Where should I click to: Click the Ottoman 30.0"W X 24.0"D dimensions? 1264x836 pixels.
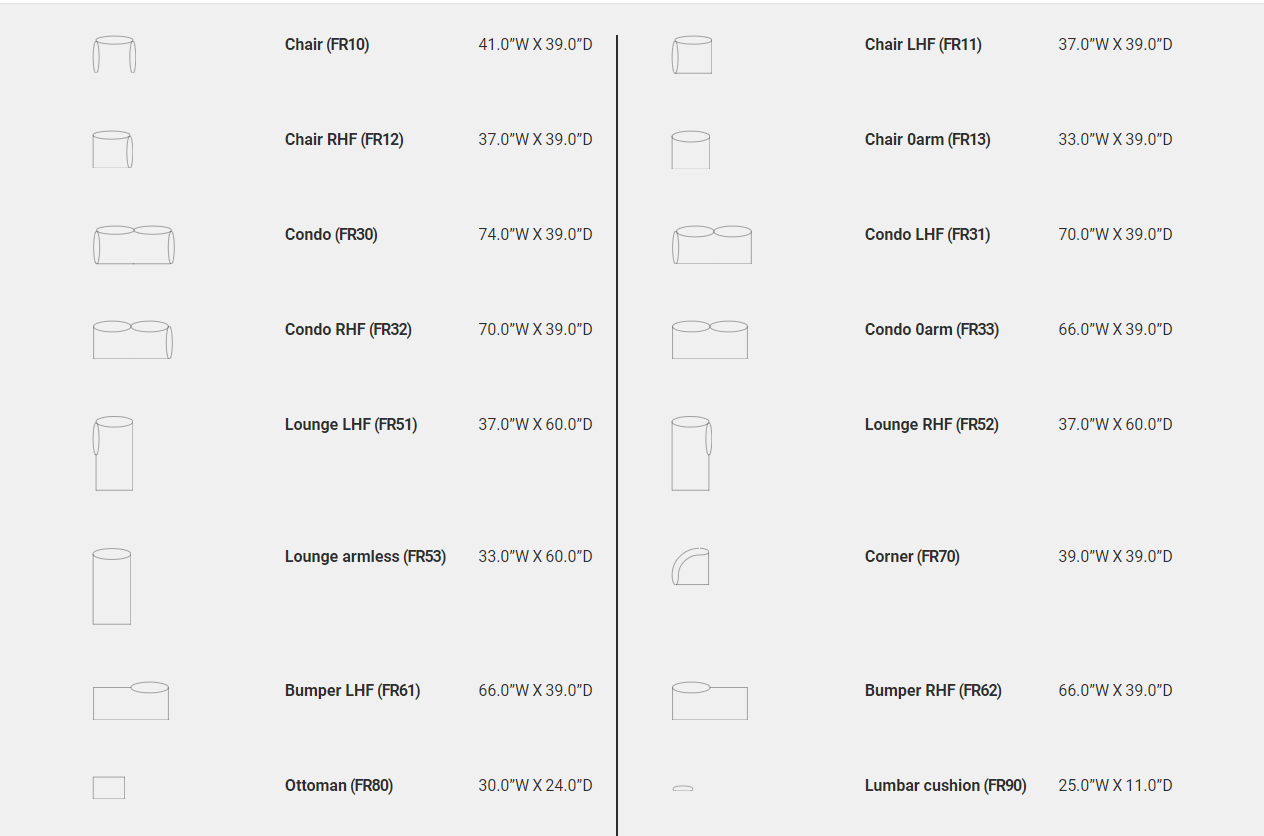535,786
